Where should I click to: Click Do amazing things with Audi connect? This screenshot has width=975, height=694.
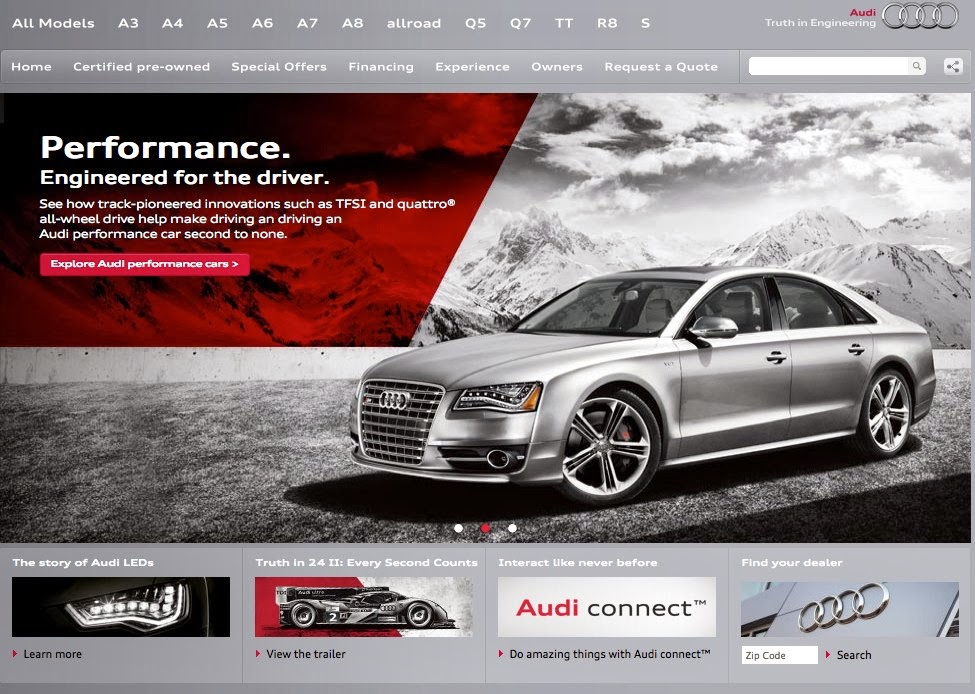[x=609, y=654]
